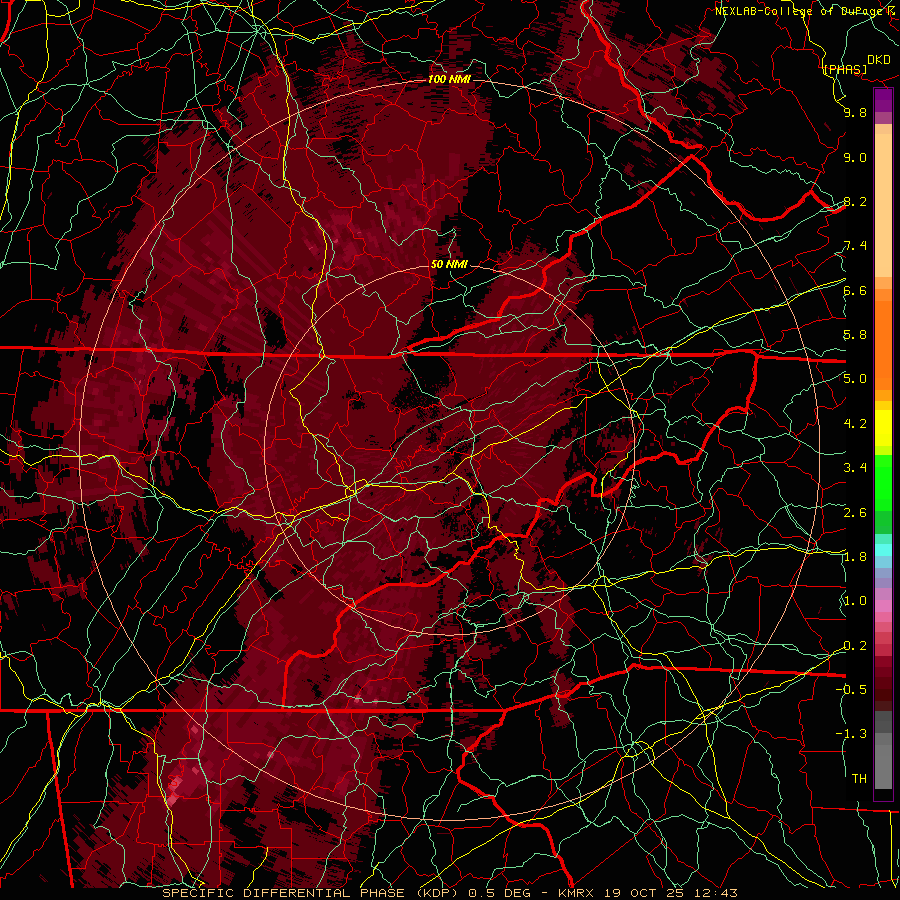
Task: Pick the pink segment of the color bar
Action: [x=883, y=606]
